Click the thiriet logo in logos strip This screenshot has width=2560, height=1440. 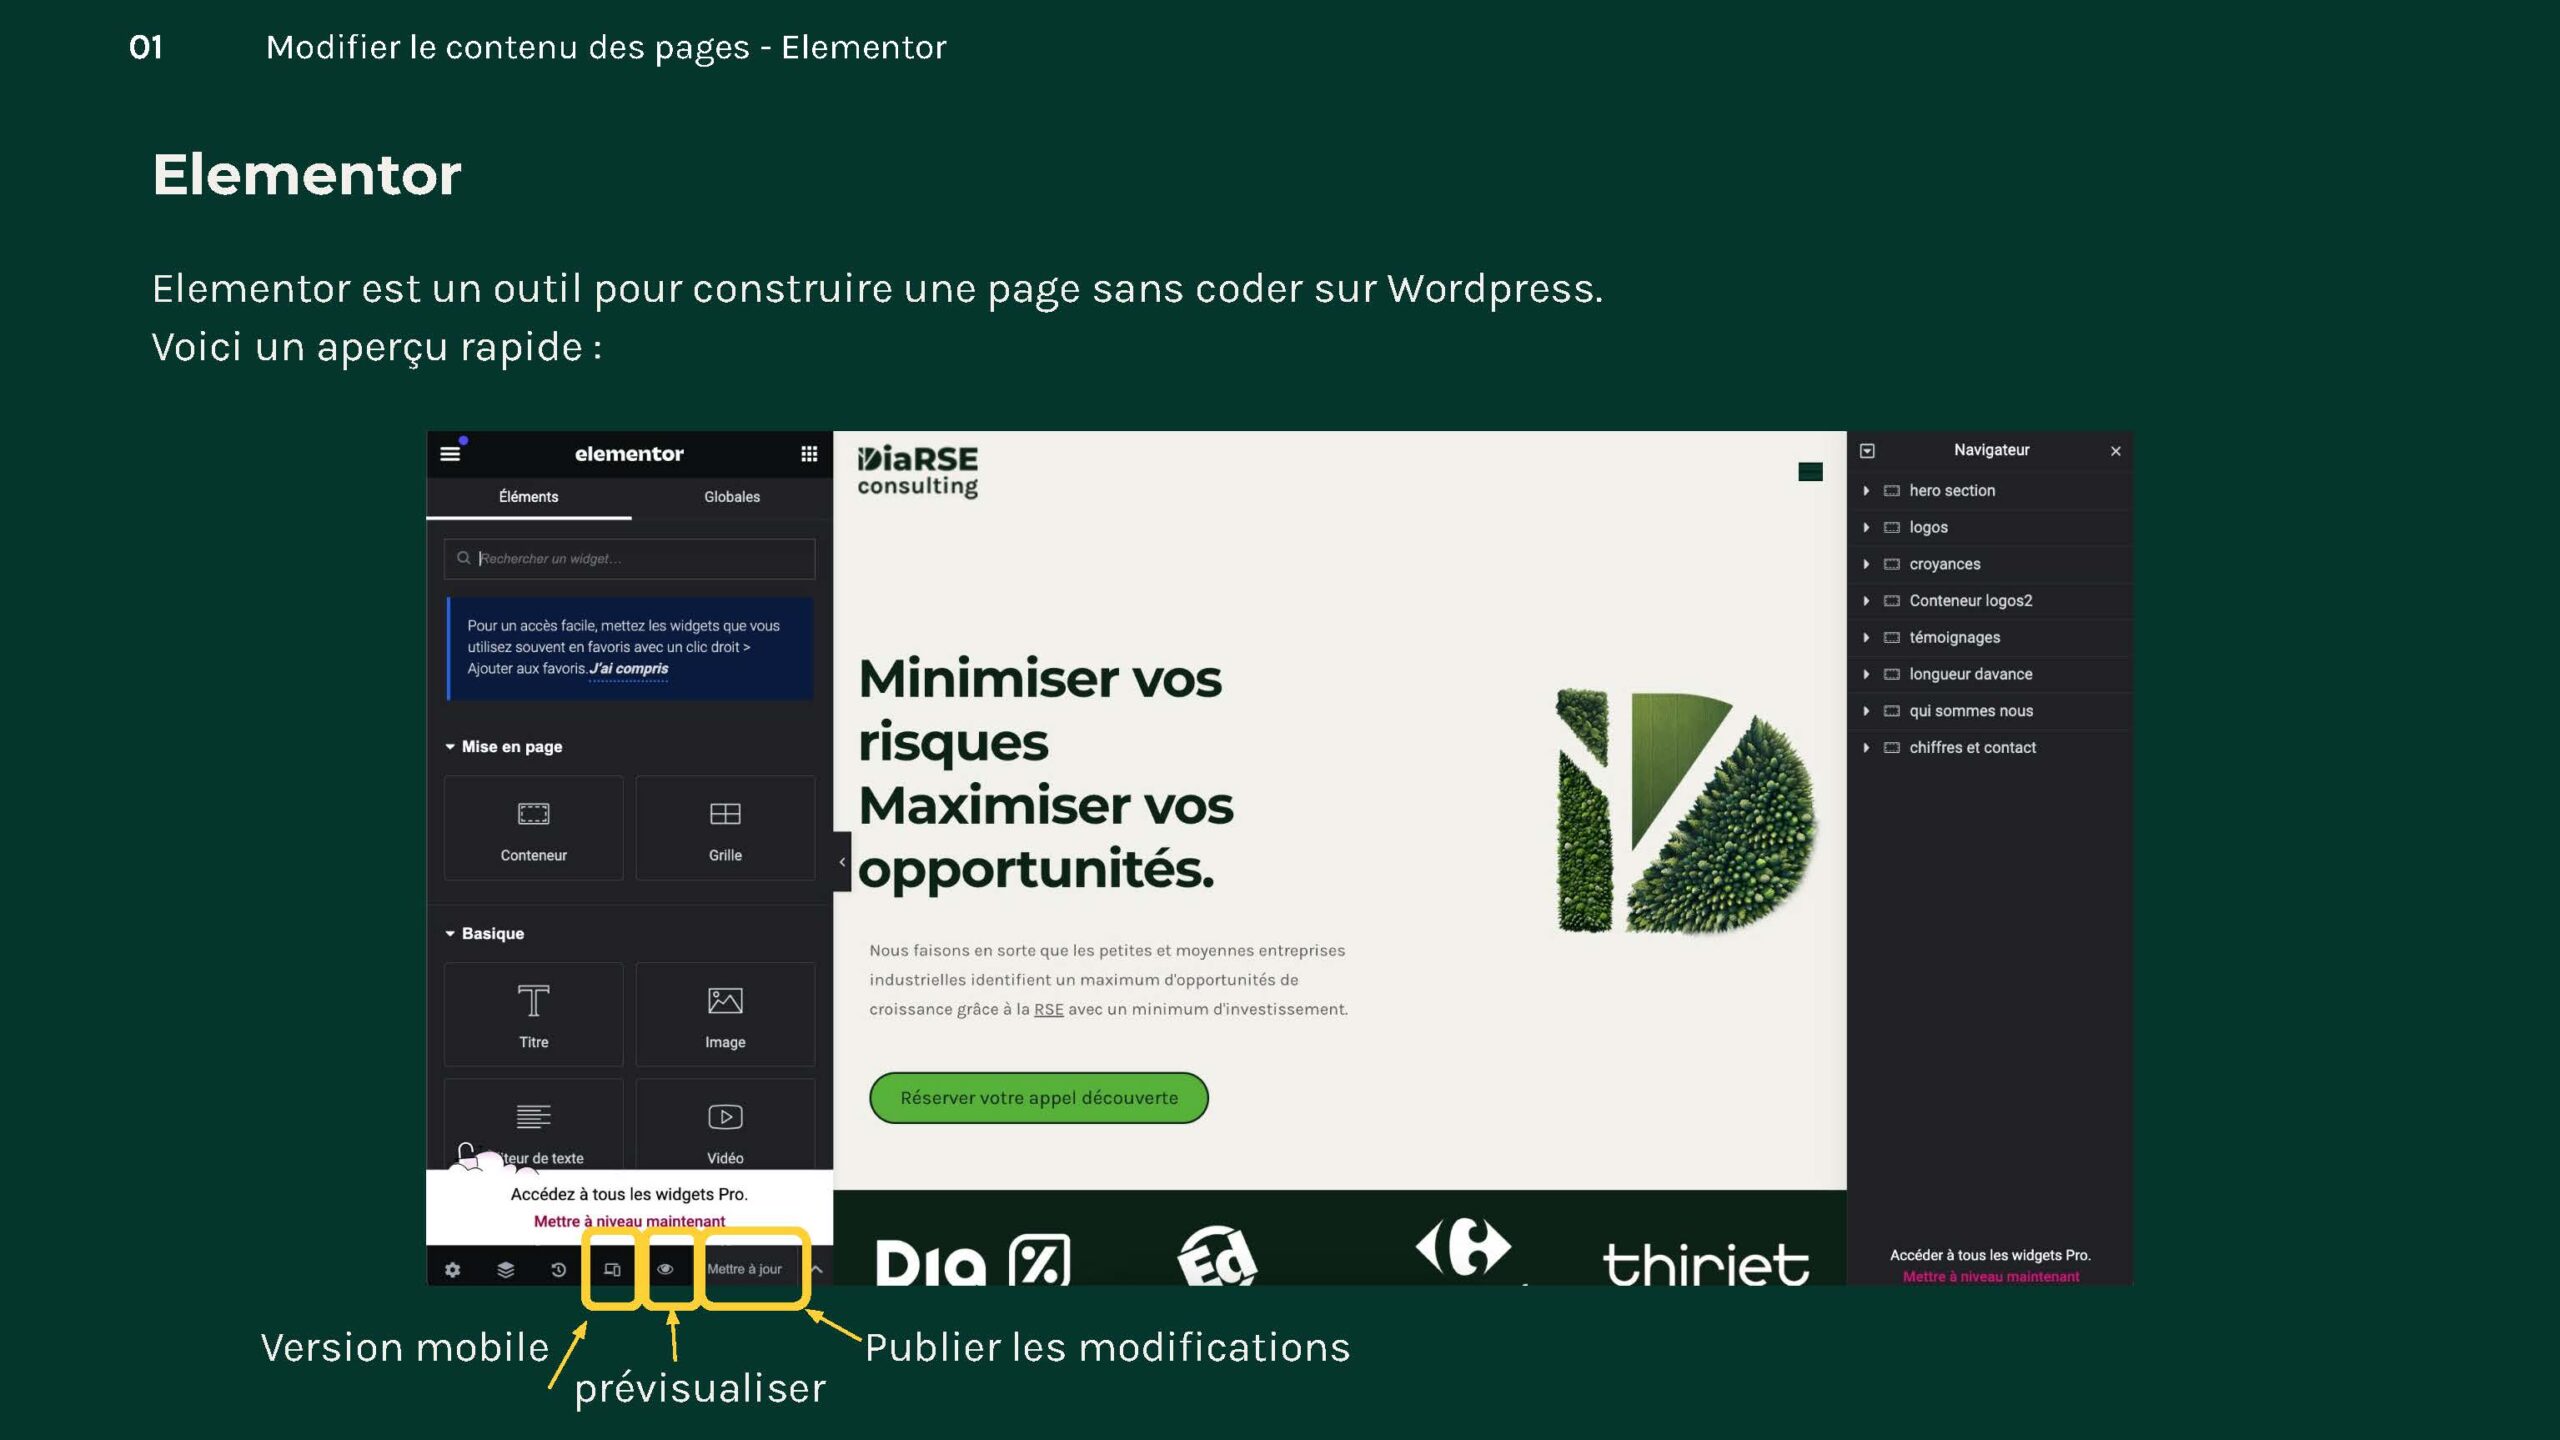tap(1706, 1264)
